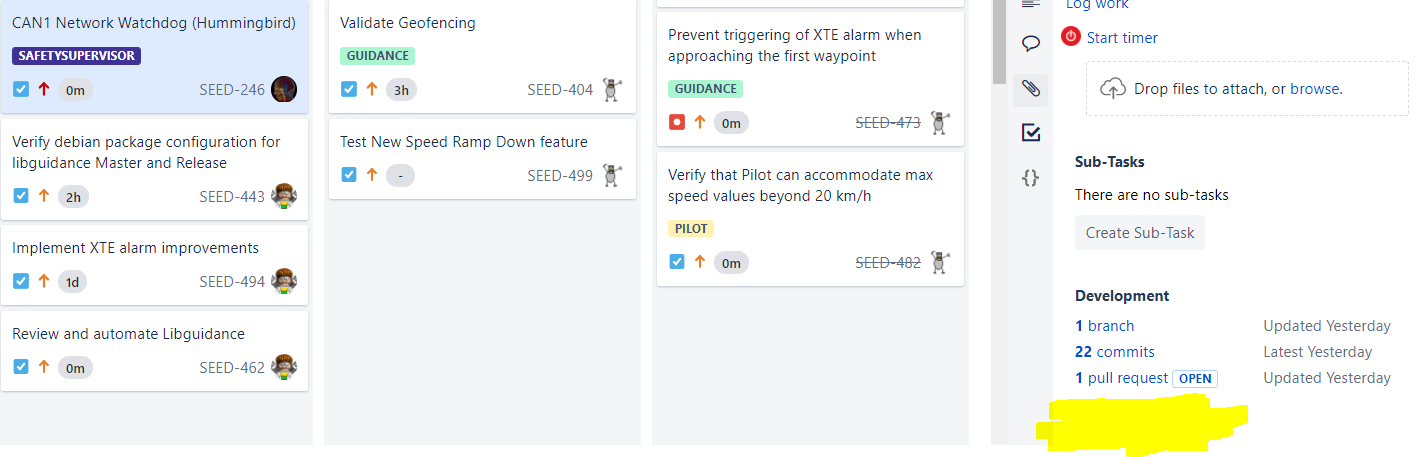Screen dimensions: 1417x457
Task: Click the GUIDANCE label on Validate Geofencing
Action: point(377,56)
